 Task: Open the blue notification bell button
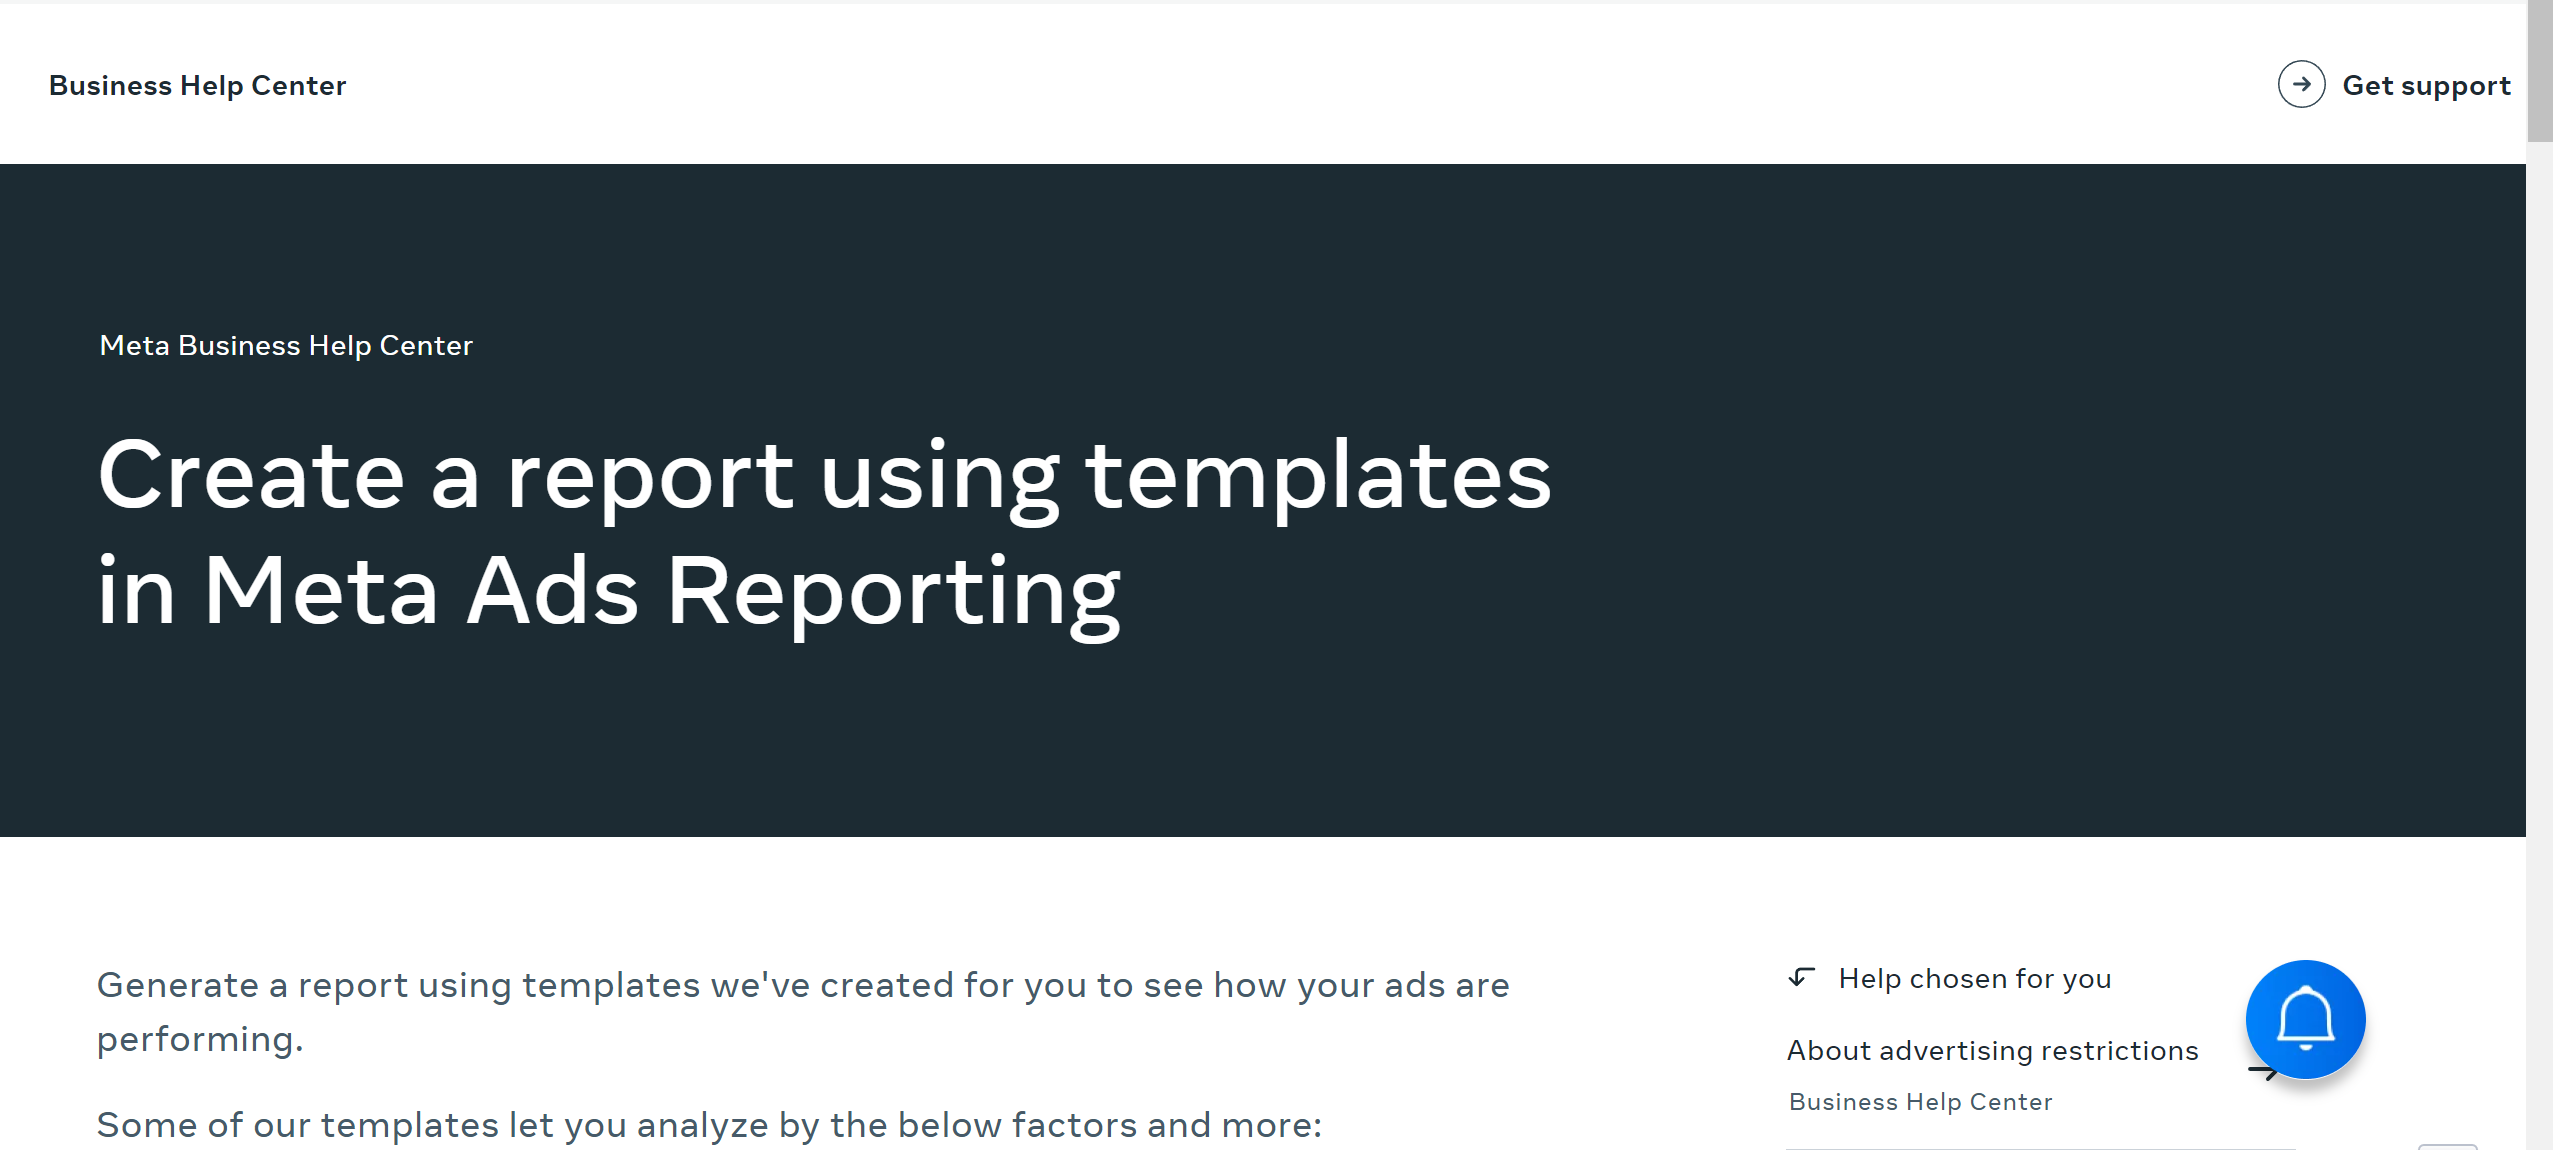2305,1019
